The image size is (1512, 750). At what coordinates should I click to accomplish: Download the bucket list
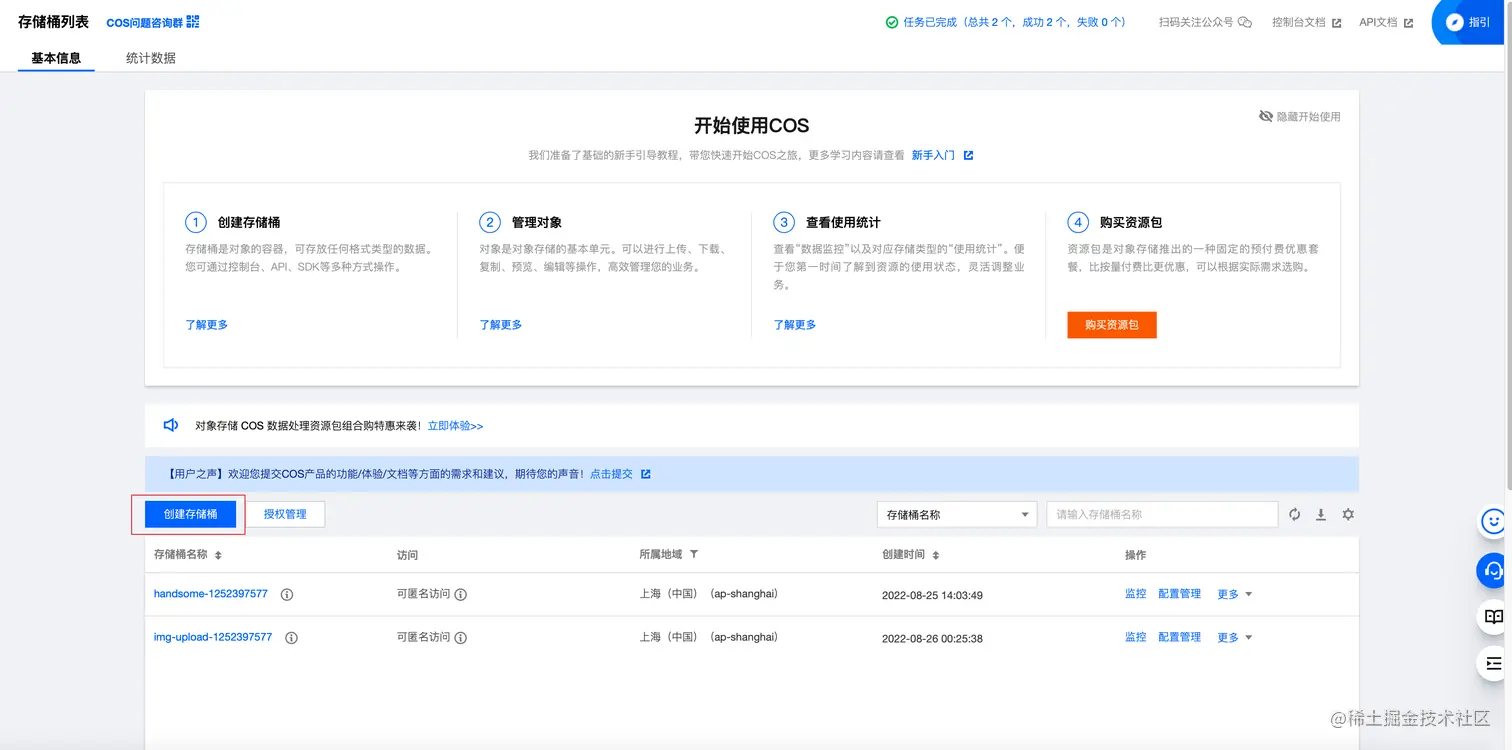point(1321,514)
